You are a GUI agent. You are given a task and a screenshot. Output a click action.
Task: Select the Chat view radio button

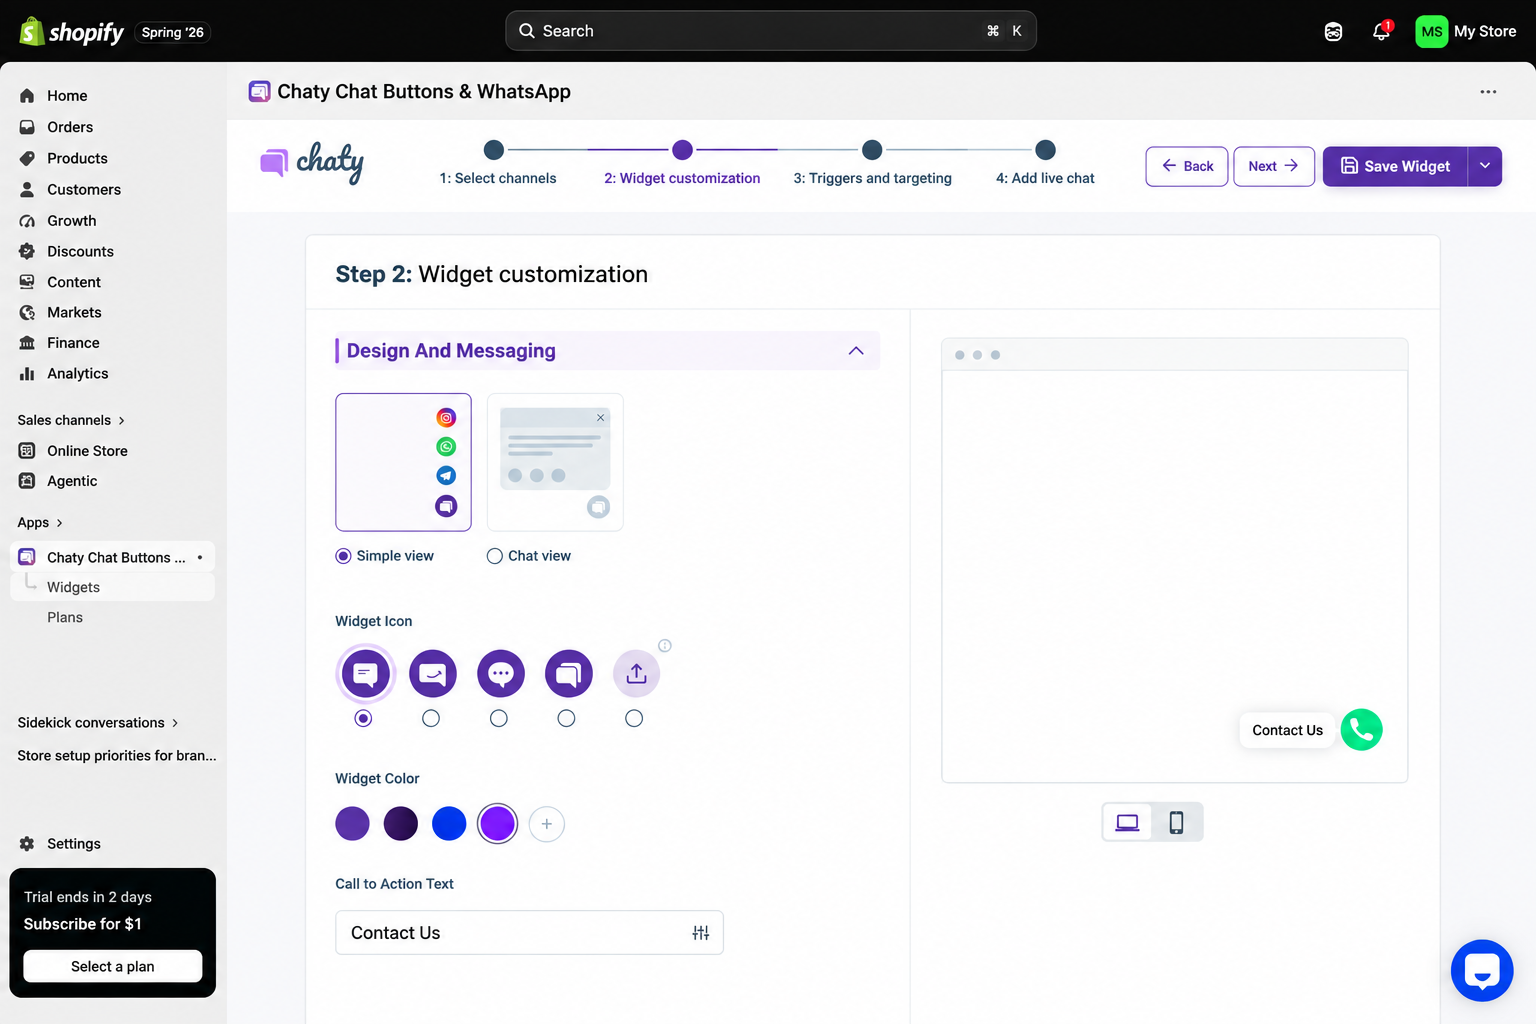click(495, 556)
